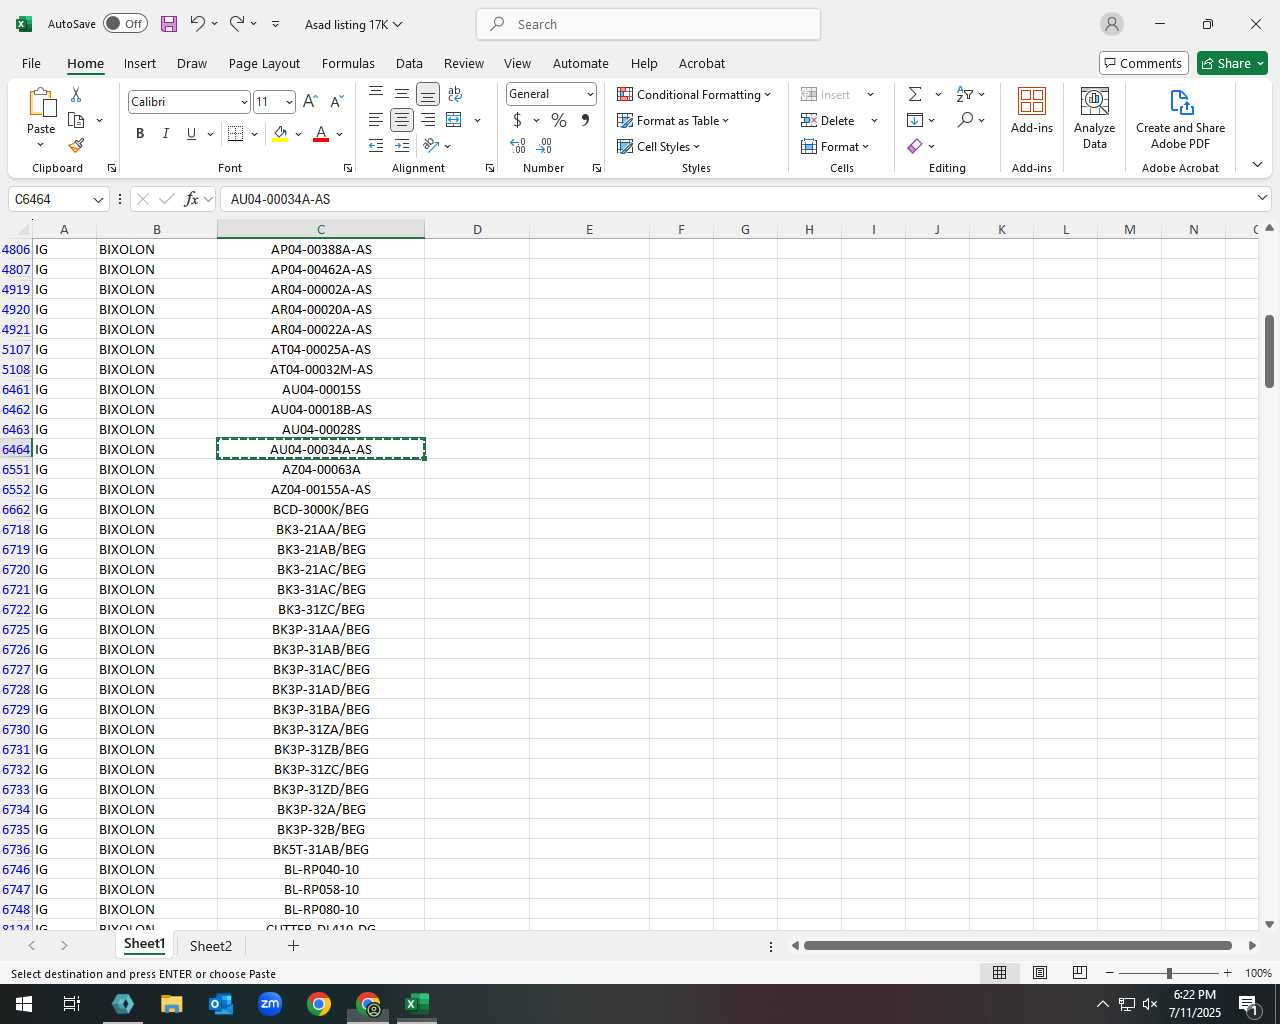The image size is (1280, 1024).
Task: Click the zoom slider handle
Action: pyautogui.click(x=1169, y=973)
